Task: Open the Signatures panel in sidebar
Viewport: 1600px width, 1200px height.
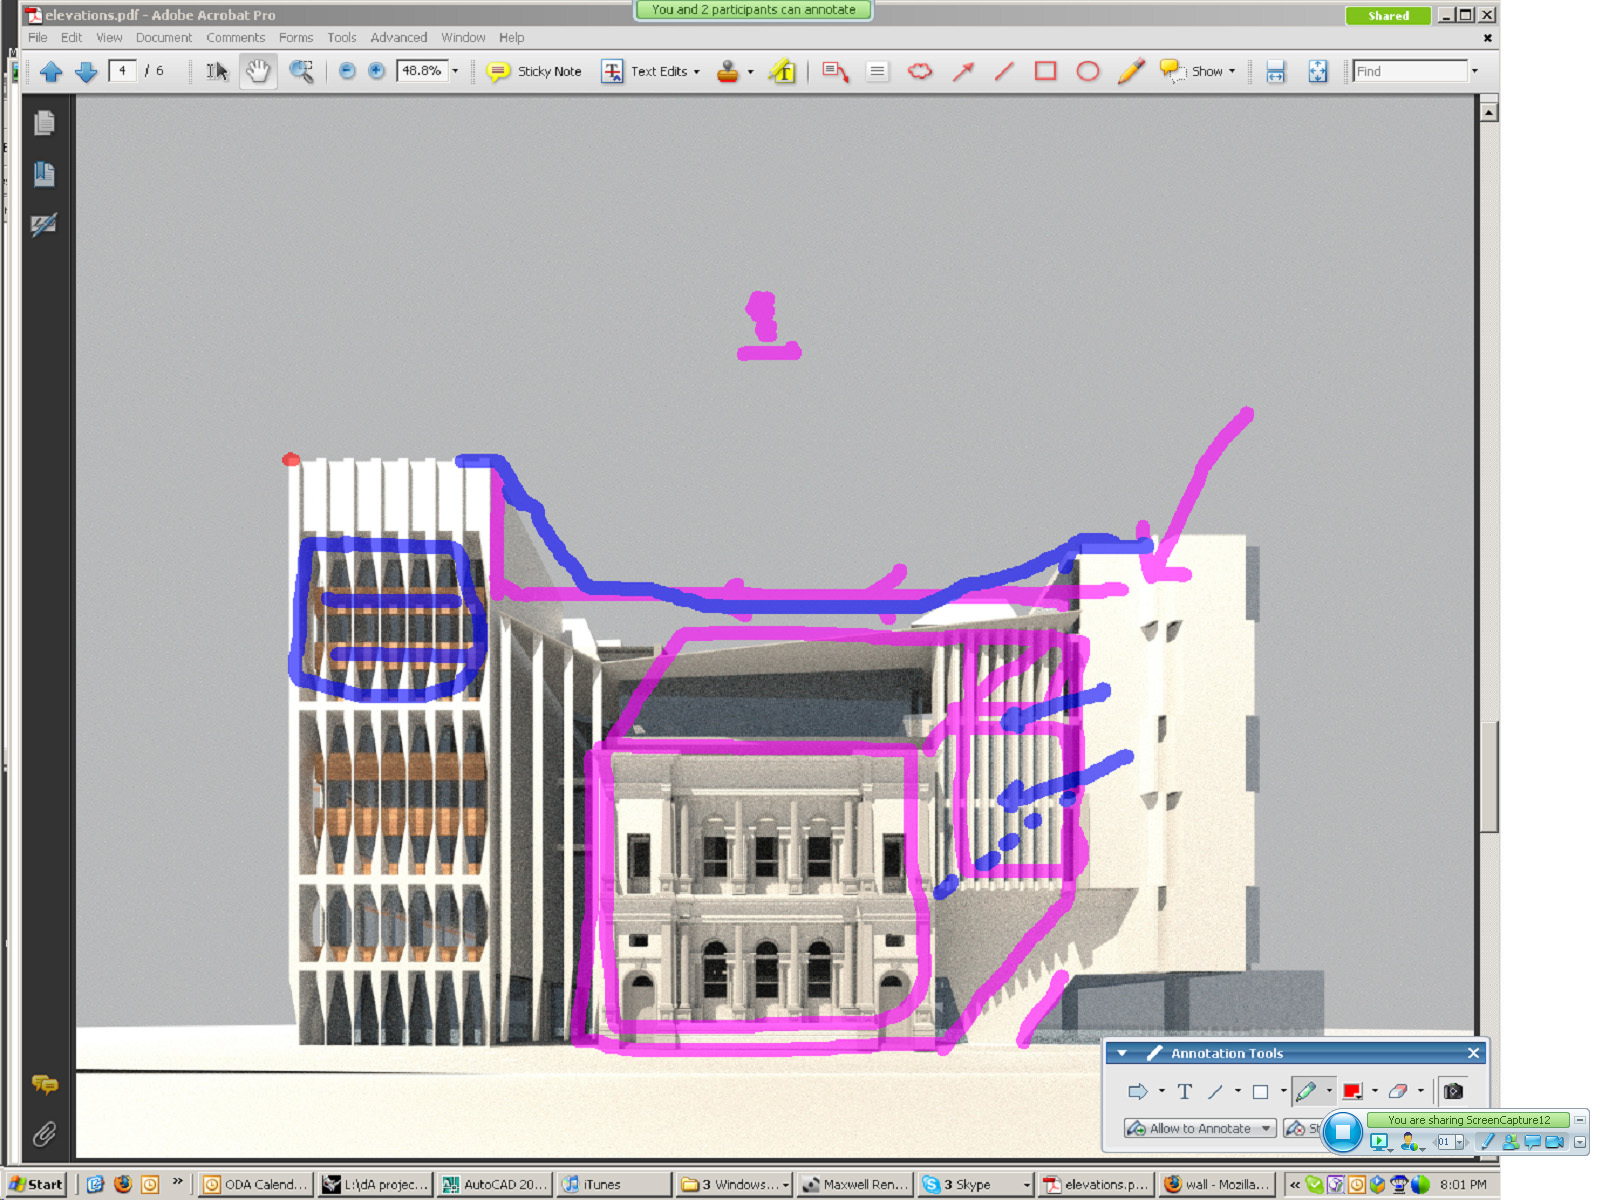Action: click(x=44, y=224)
